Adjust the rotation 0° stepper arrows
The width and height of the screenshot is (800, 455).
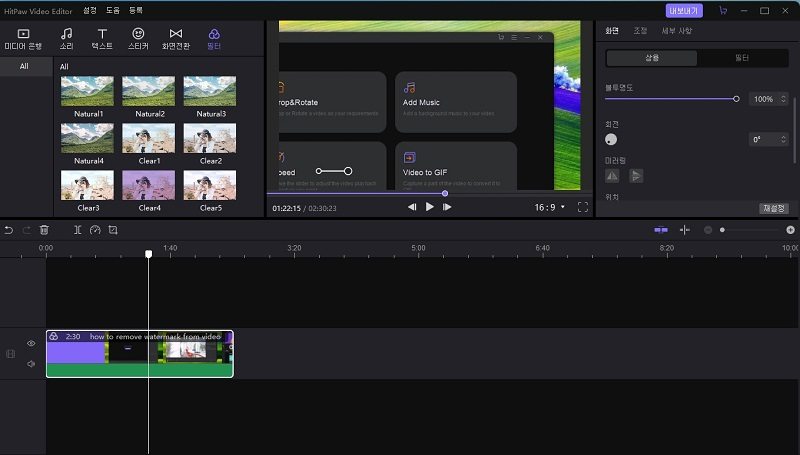[x=782, y=139]
